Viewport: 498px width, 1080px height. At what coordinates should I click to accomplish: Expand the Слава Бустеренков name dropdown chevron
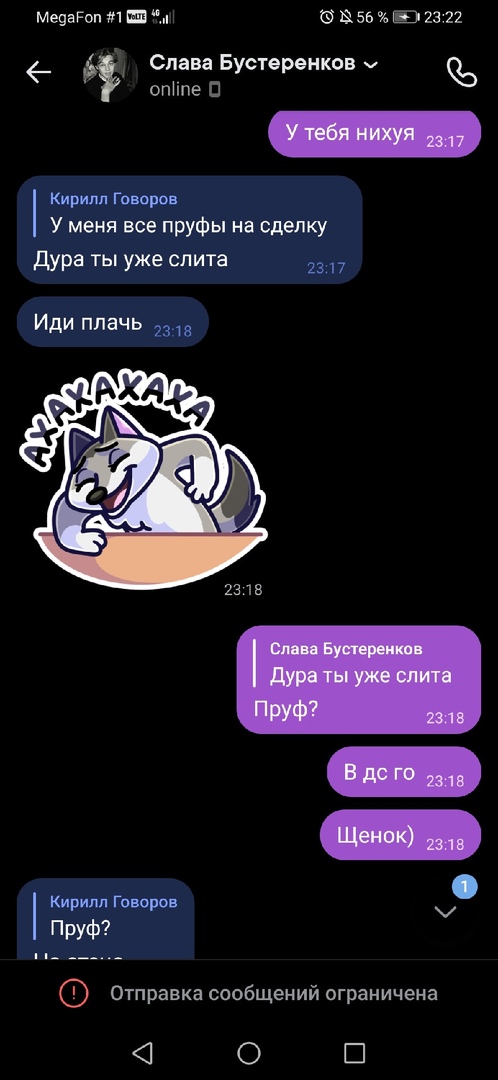[x=371, y=65]
